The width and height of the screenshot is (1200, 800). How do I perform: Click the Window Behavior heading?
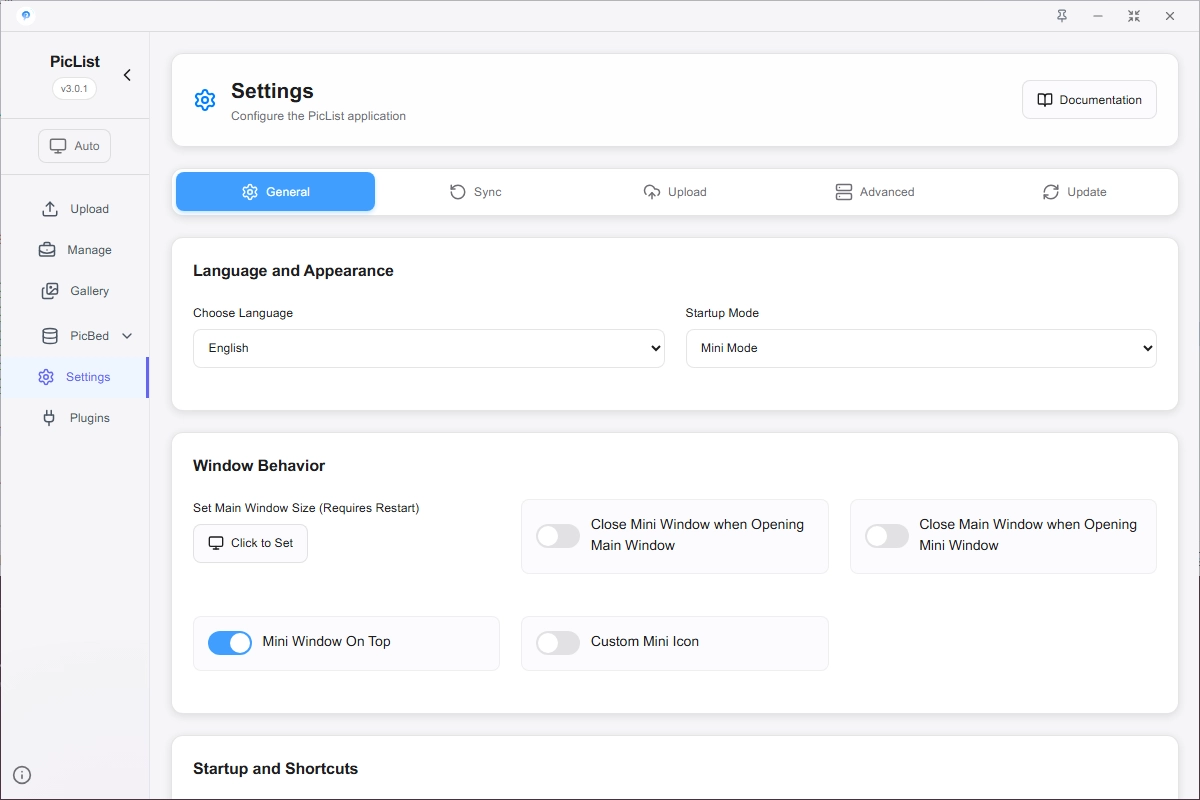[x=259, y=466]
